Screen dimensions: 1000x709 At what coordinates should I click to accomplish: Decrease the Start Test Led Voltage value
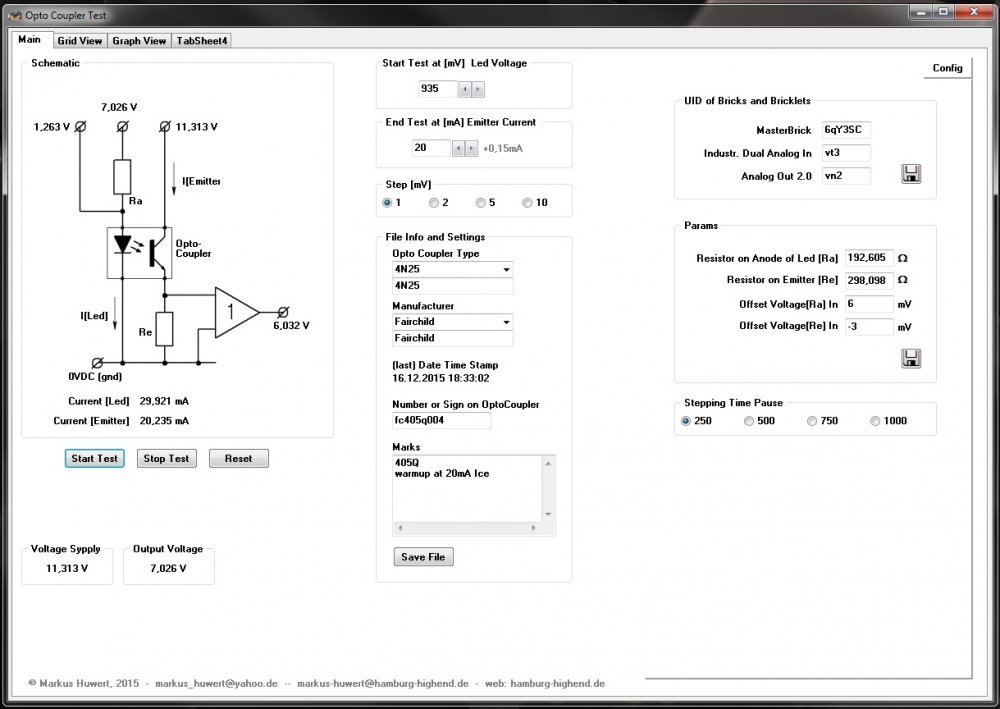coord(464,89)
